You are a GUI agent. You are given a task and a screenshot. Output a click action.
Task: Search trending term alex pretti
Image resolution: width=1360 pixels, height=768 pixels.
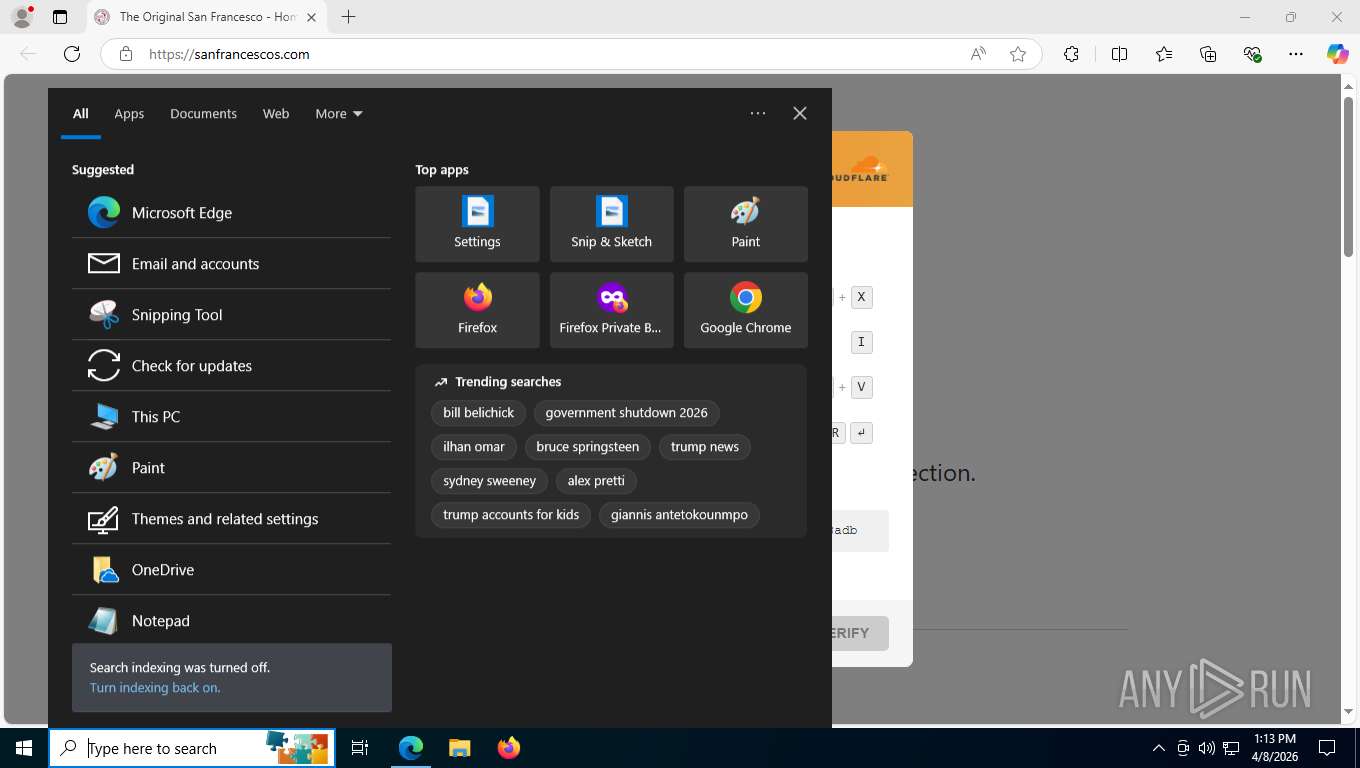pyautogui.click(x=596, y=481)
